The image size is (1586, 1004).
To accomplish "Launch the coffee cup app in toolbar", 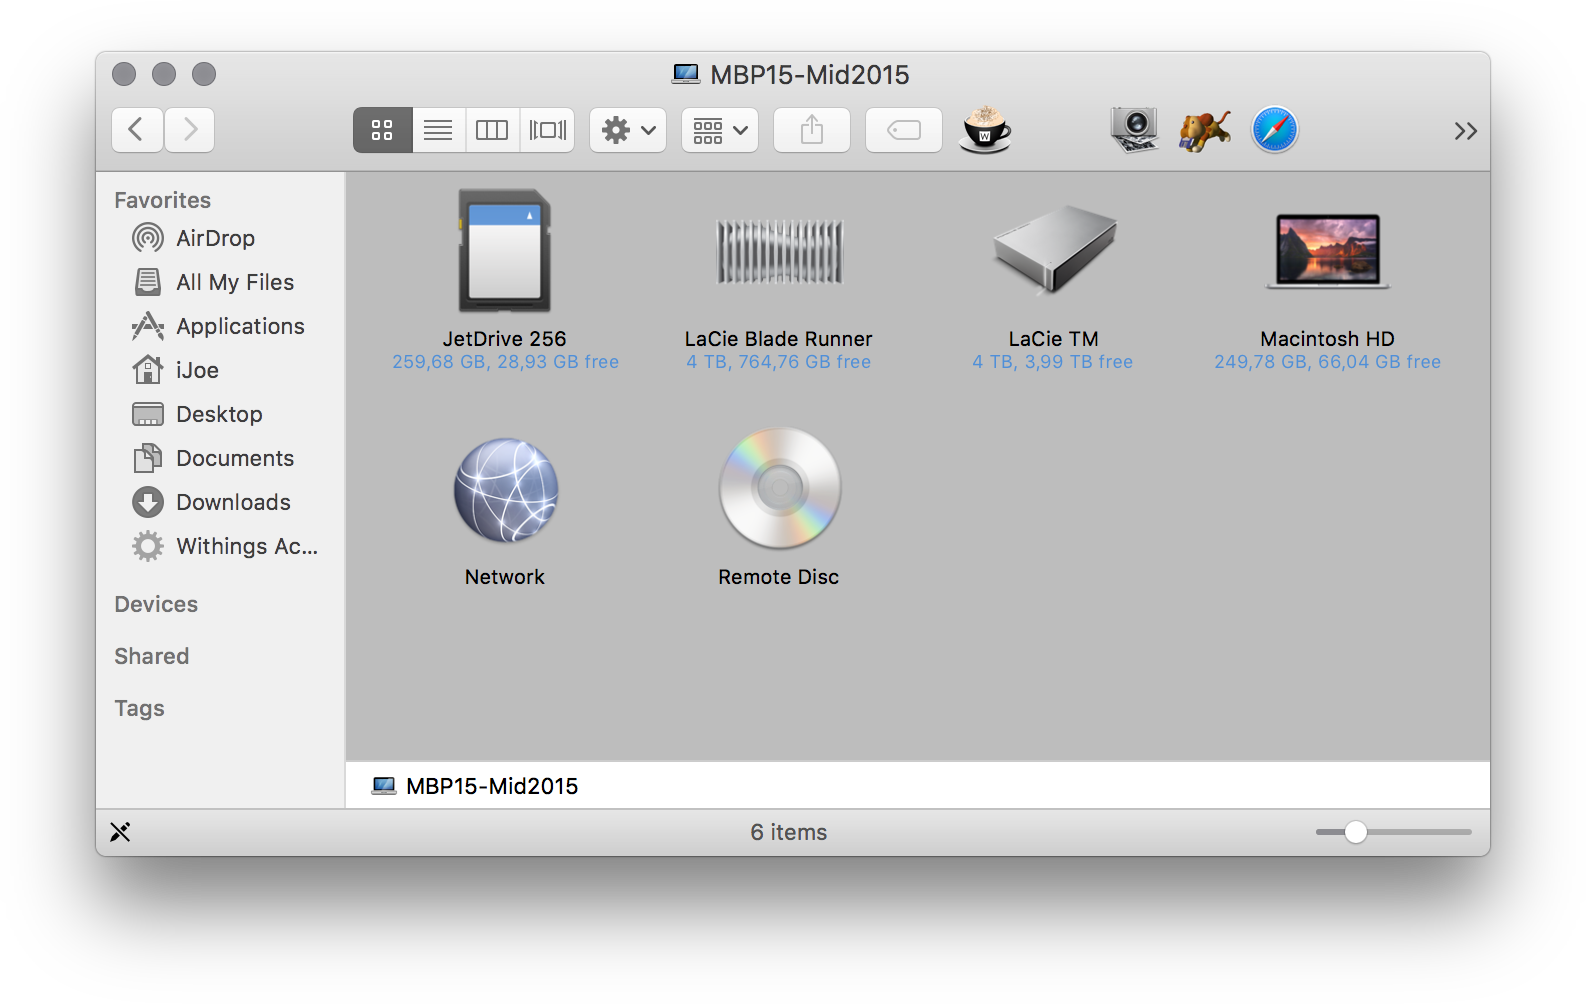I will [x=985, y=130].
